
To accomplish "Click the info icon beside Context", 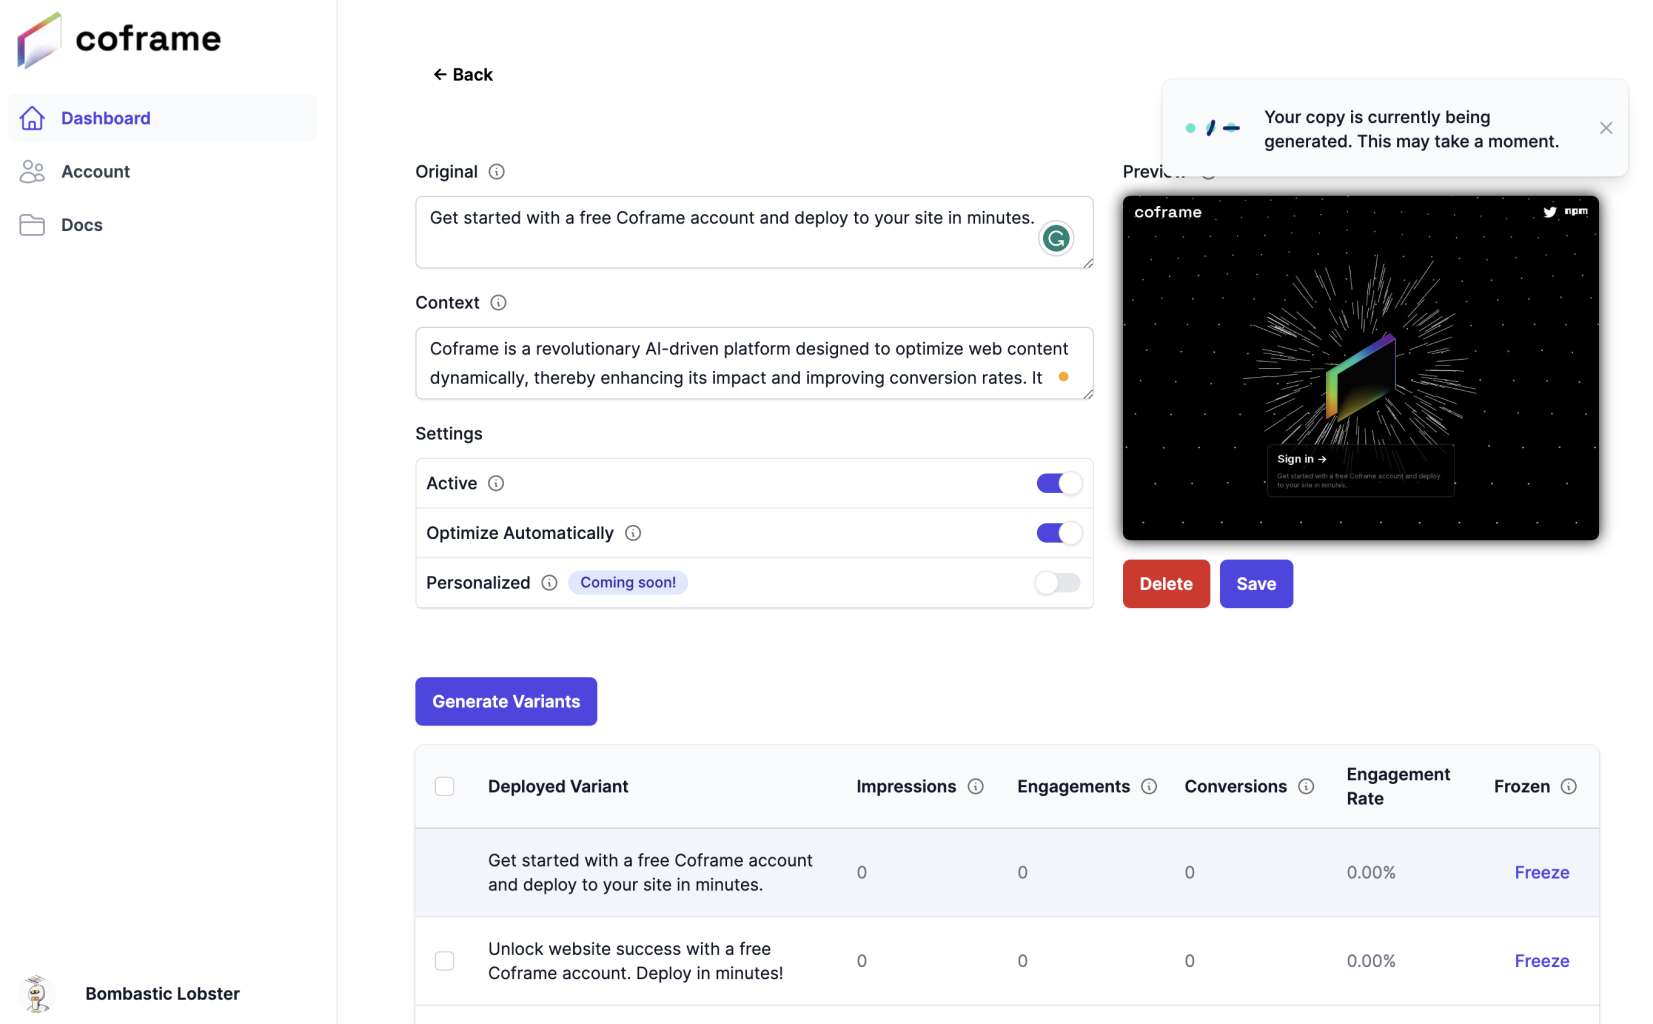I will click(x=498, y=303).
